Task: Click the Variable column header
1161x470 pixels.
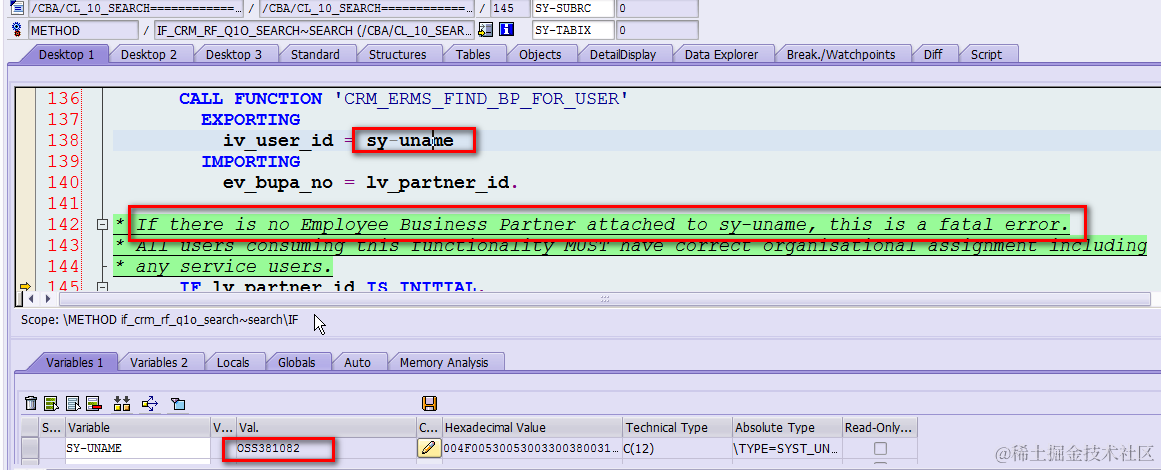Action: point(138,427)
